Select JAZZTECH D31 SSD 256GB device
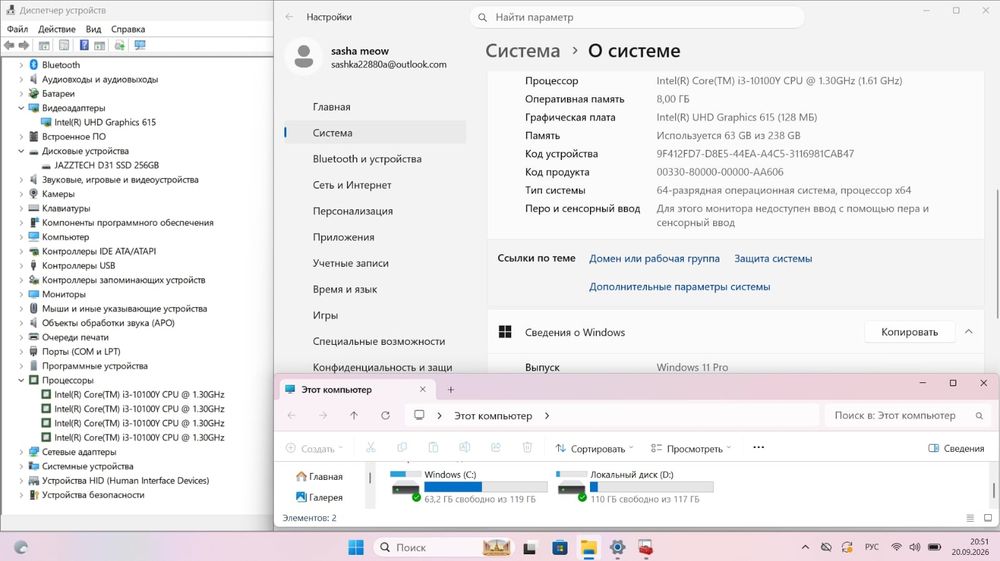Viewport: 1000px width, 561px height. 106,165
